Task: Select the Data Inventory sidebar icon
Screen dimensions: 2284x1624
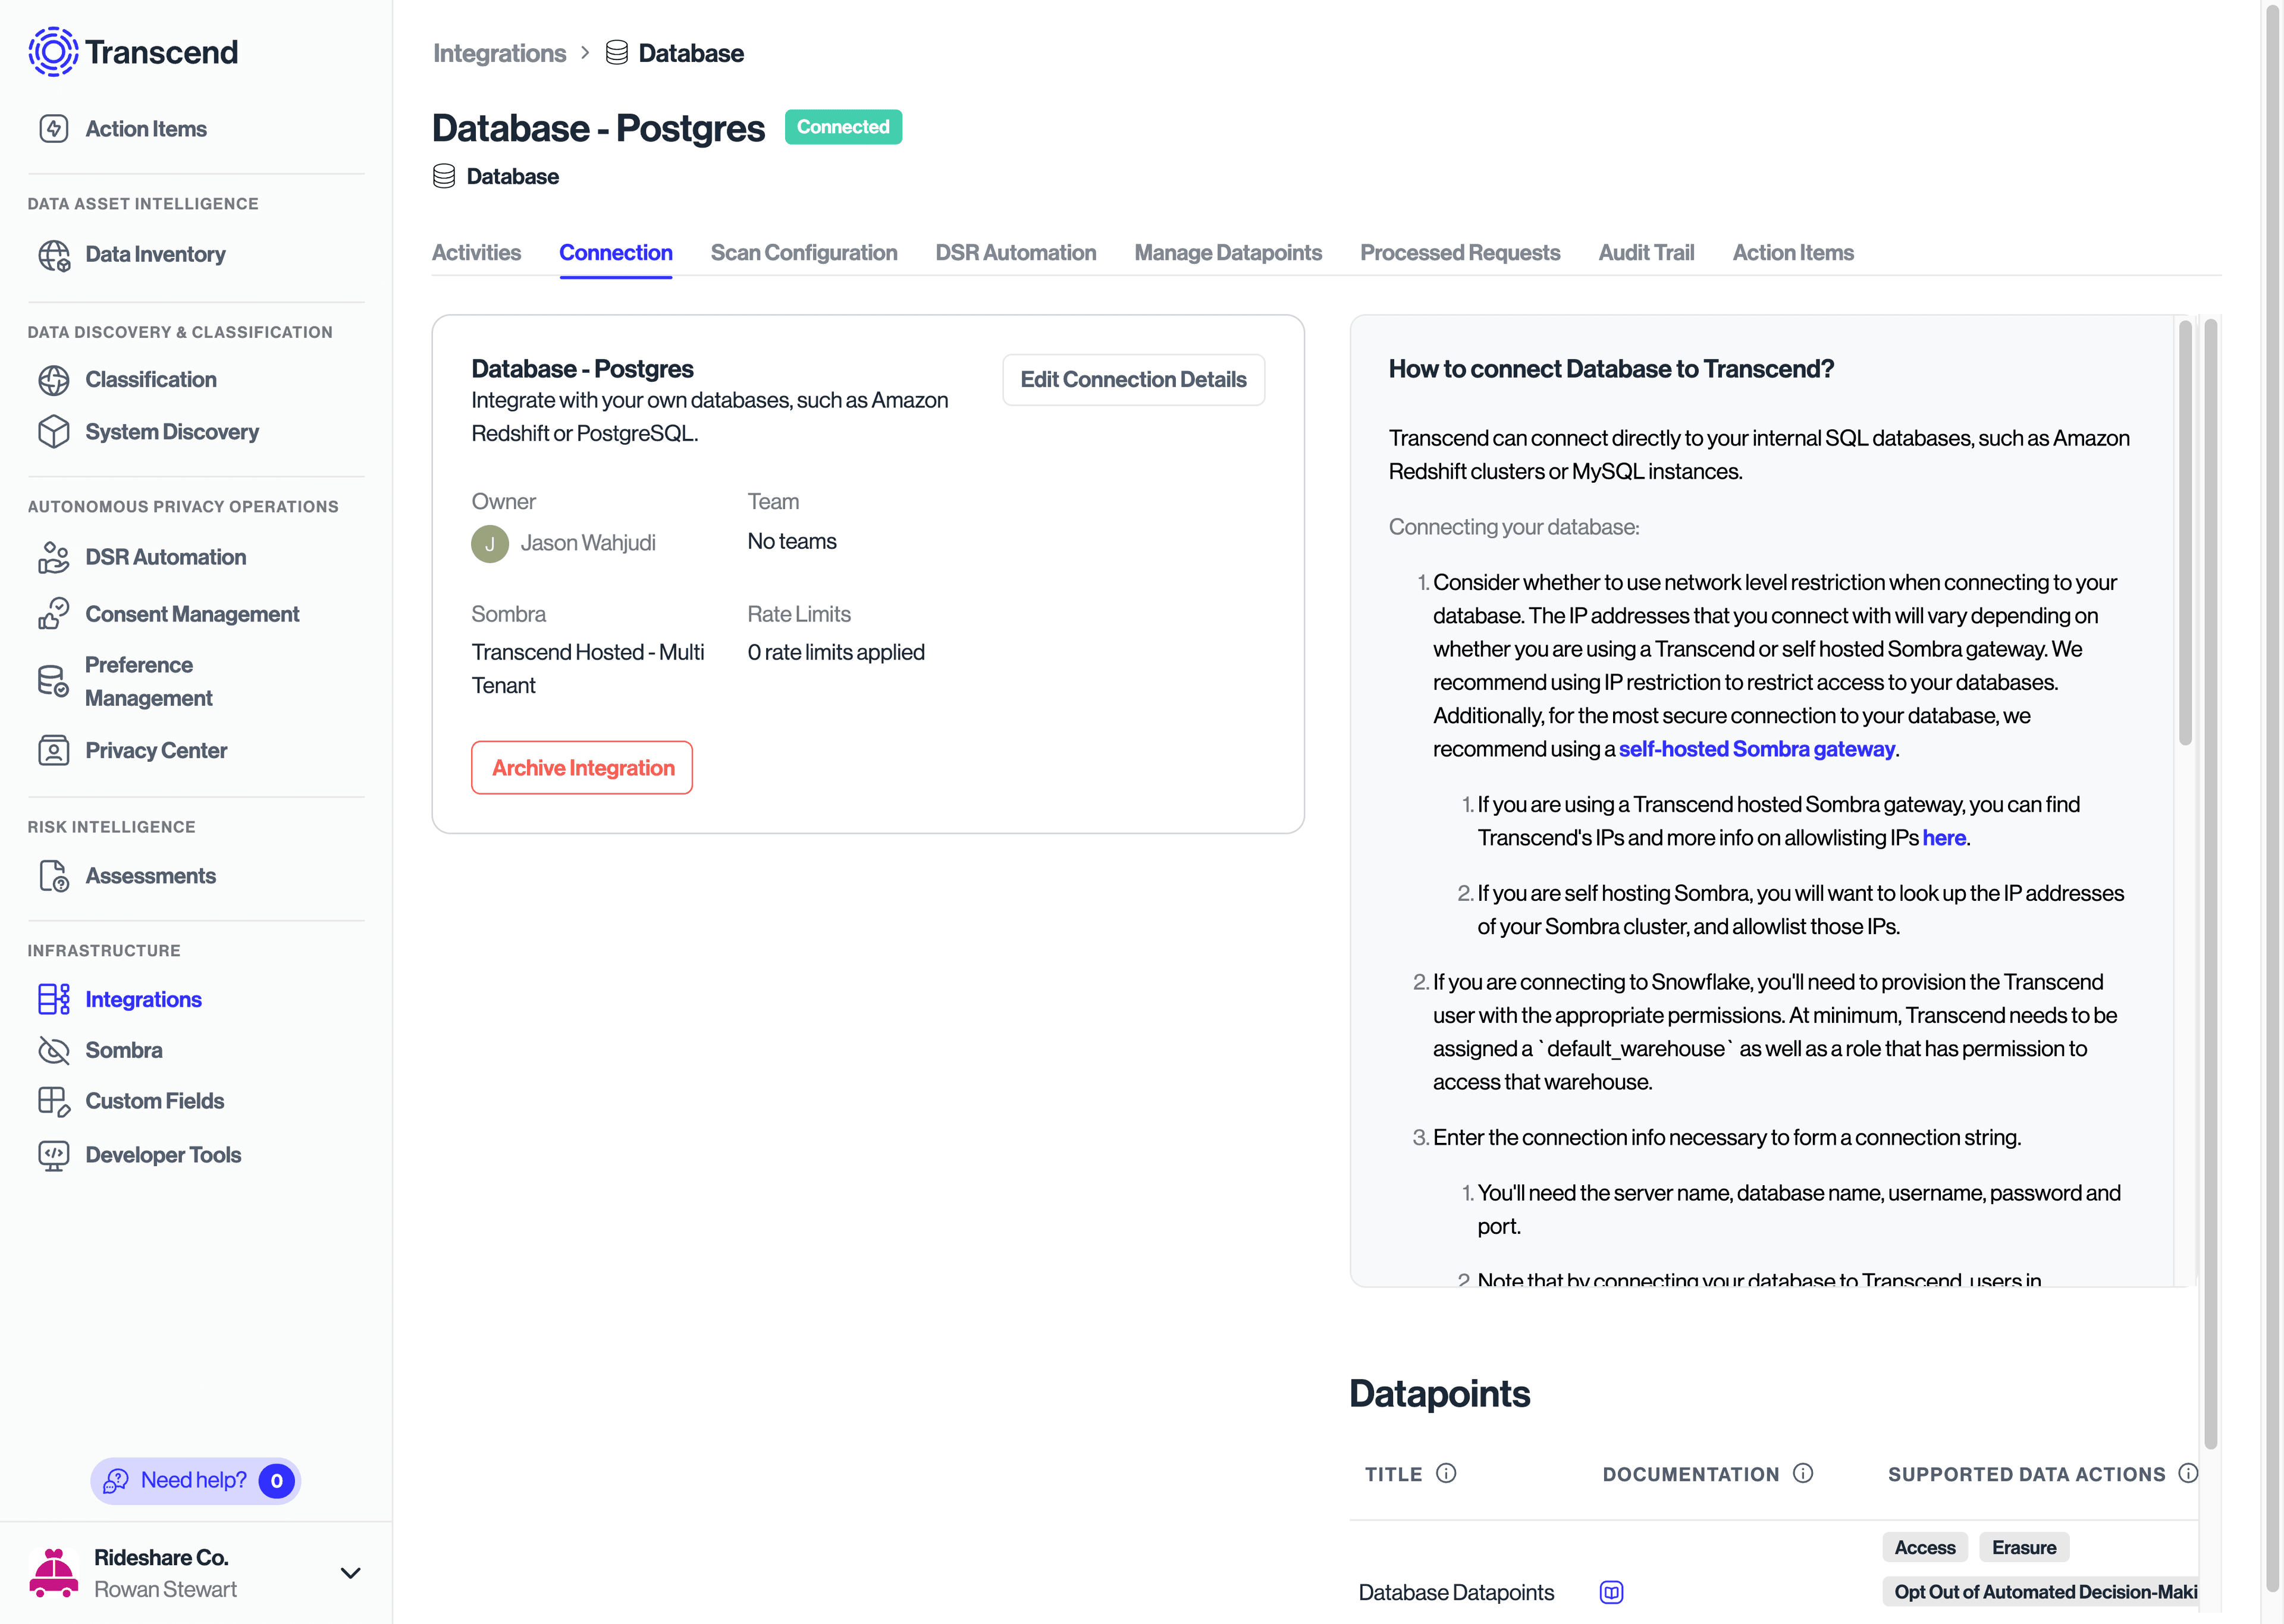Action: [55, 254]
